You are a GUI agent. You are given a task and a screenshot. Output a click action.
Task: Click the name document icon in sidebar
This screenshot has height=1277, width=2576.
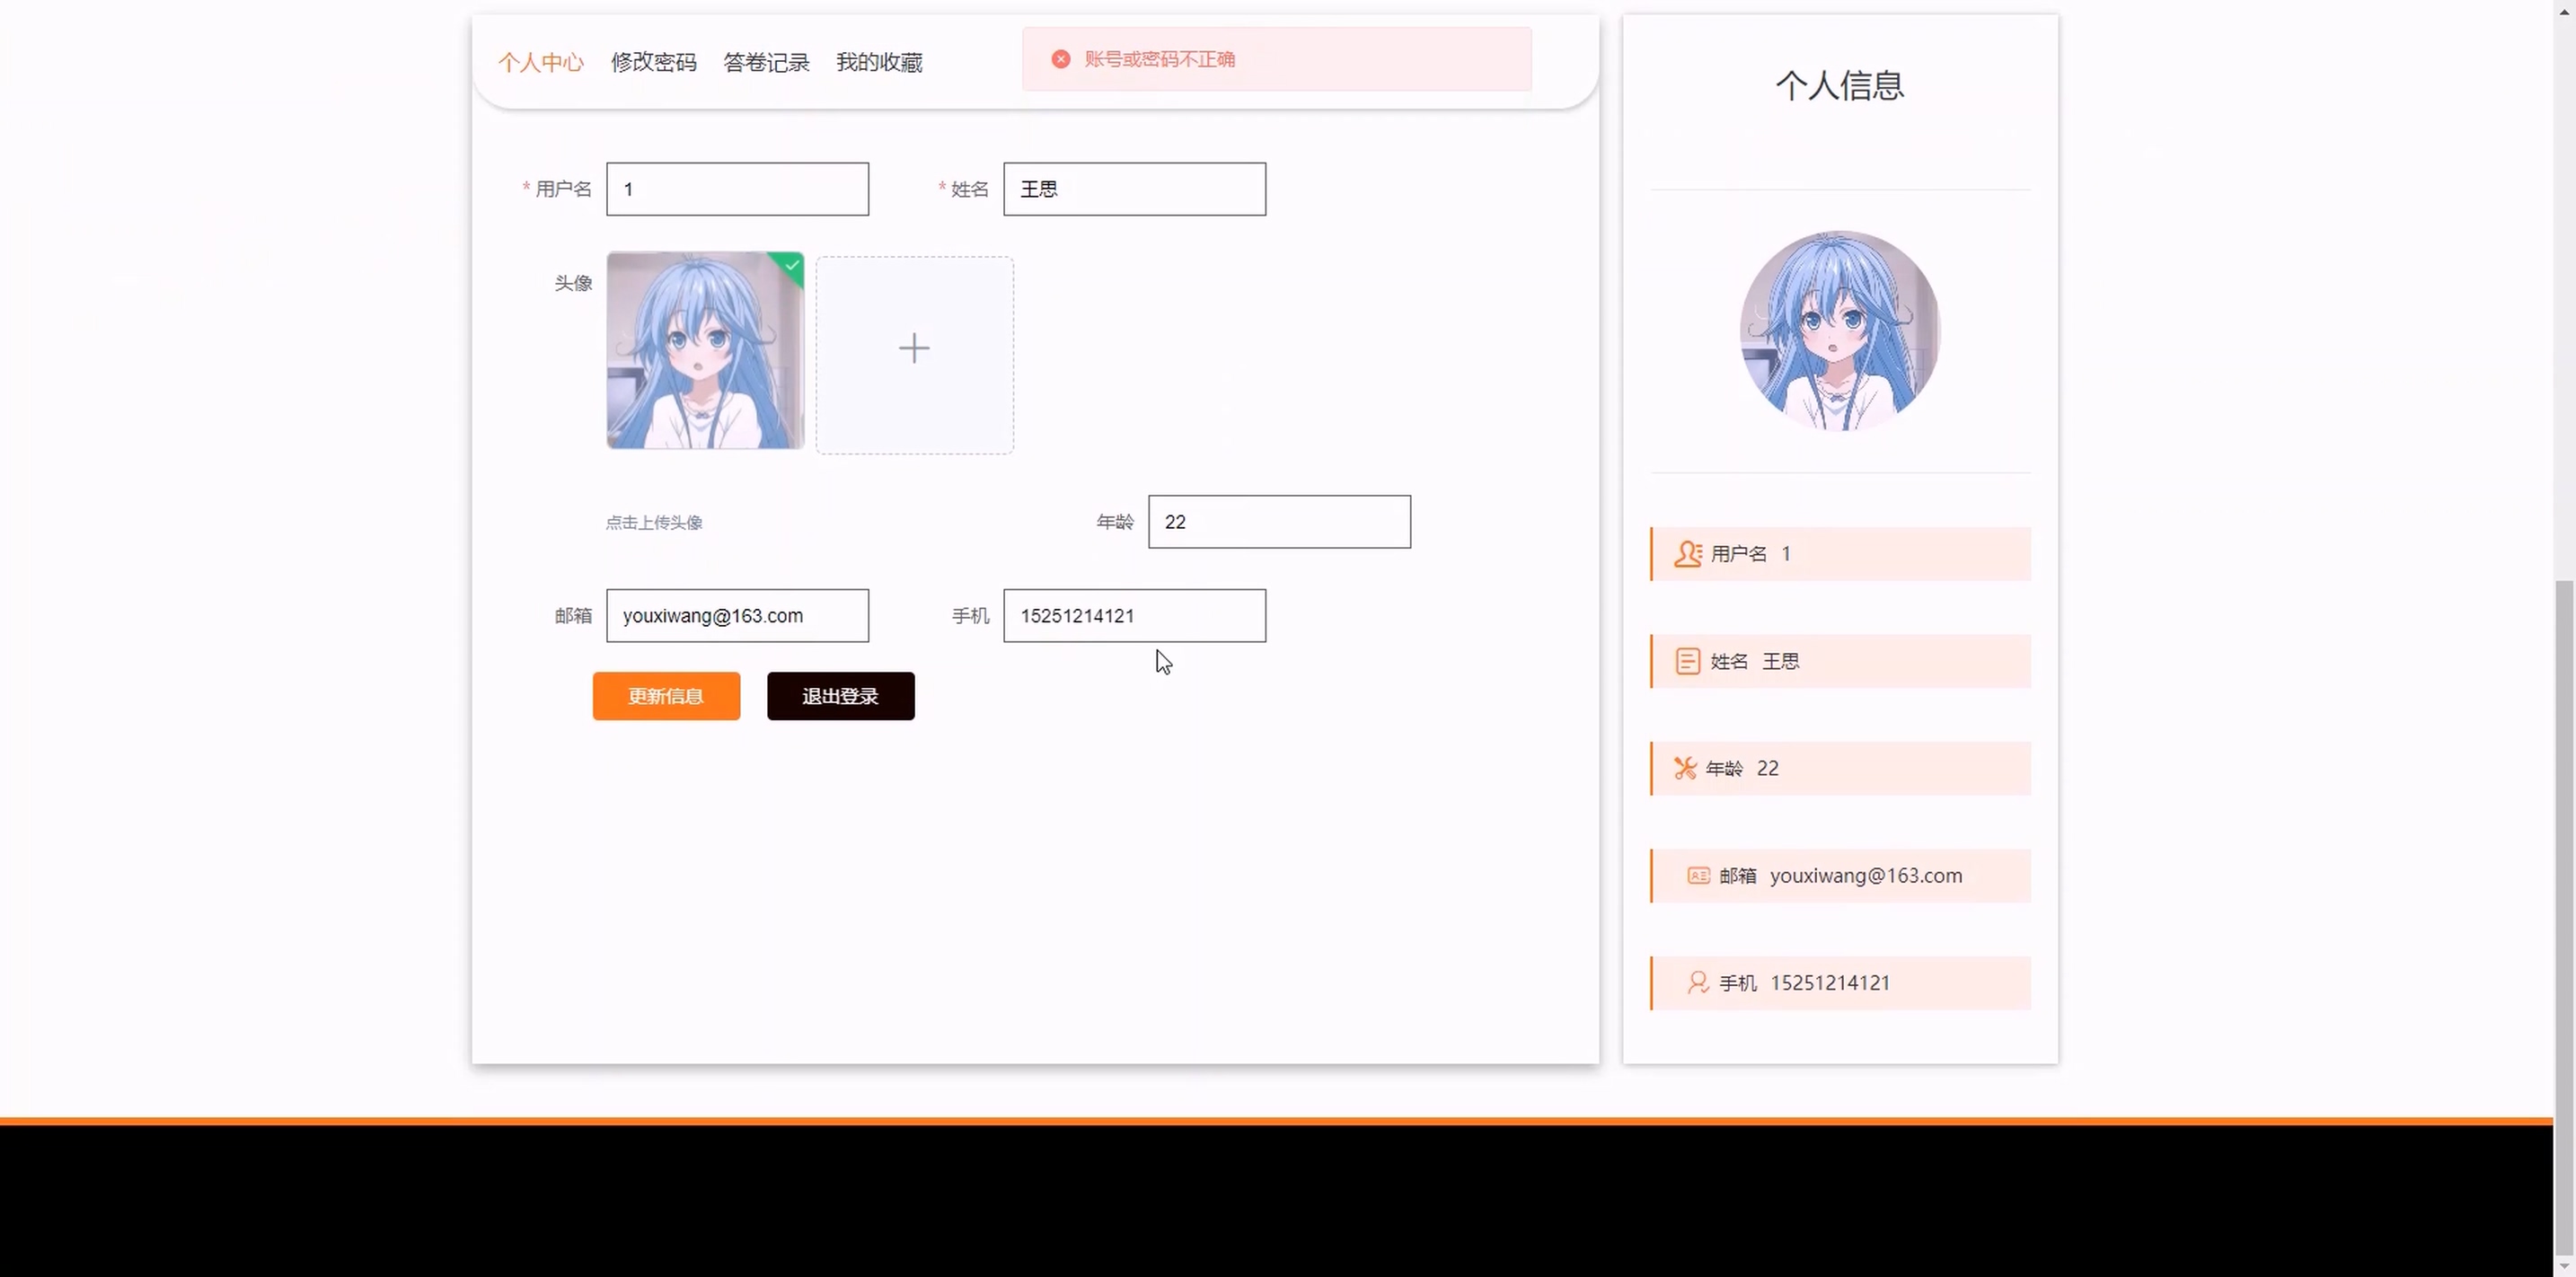1687,661
